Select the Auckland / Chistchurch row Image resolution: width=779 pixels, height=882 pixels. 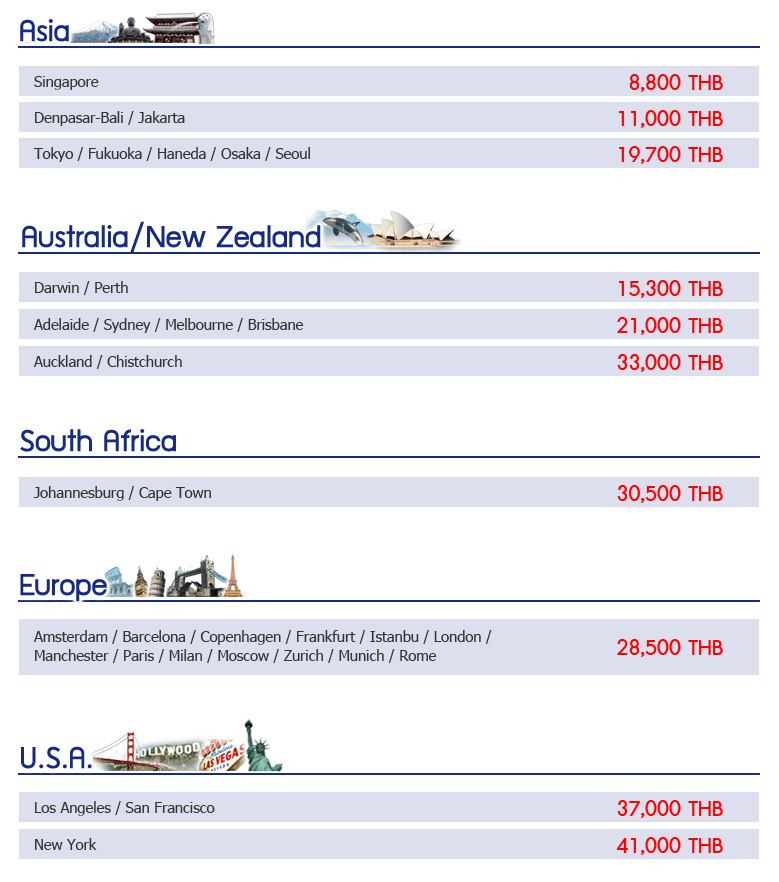(x=388, y=362)
